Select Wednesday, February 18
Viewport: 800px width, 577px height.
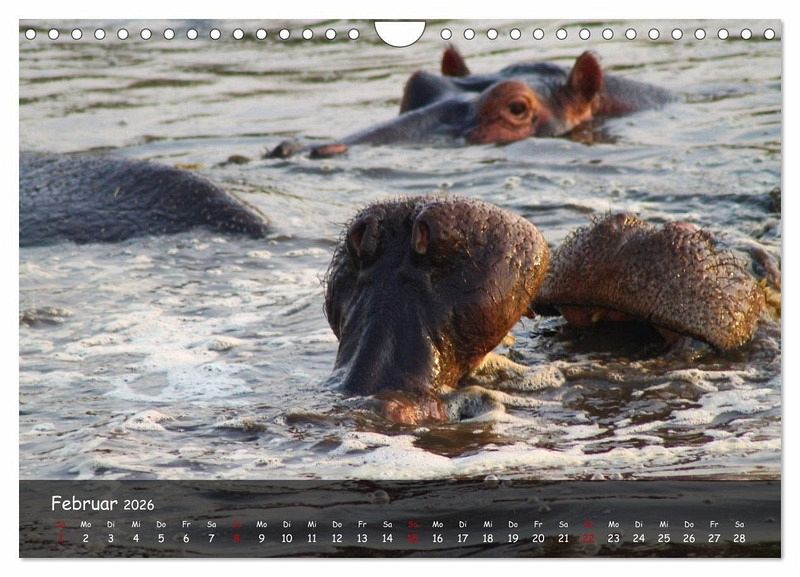pyautogui.click(x=488, y=538)
